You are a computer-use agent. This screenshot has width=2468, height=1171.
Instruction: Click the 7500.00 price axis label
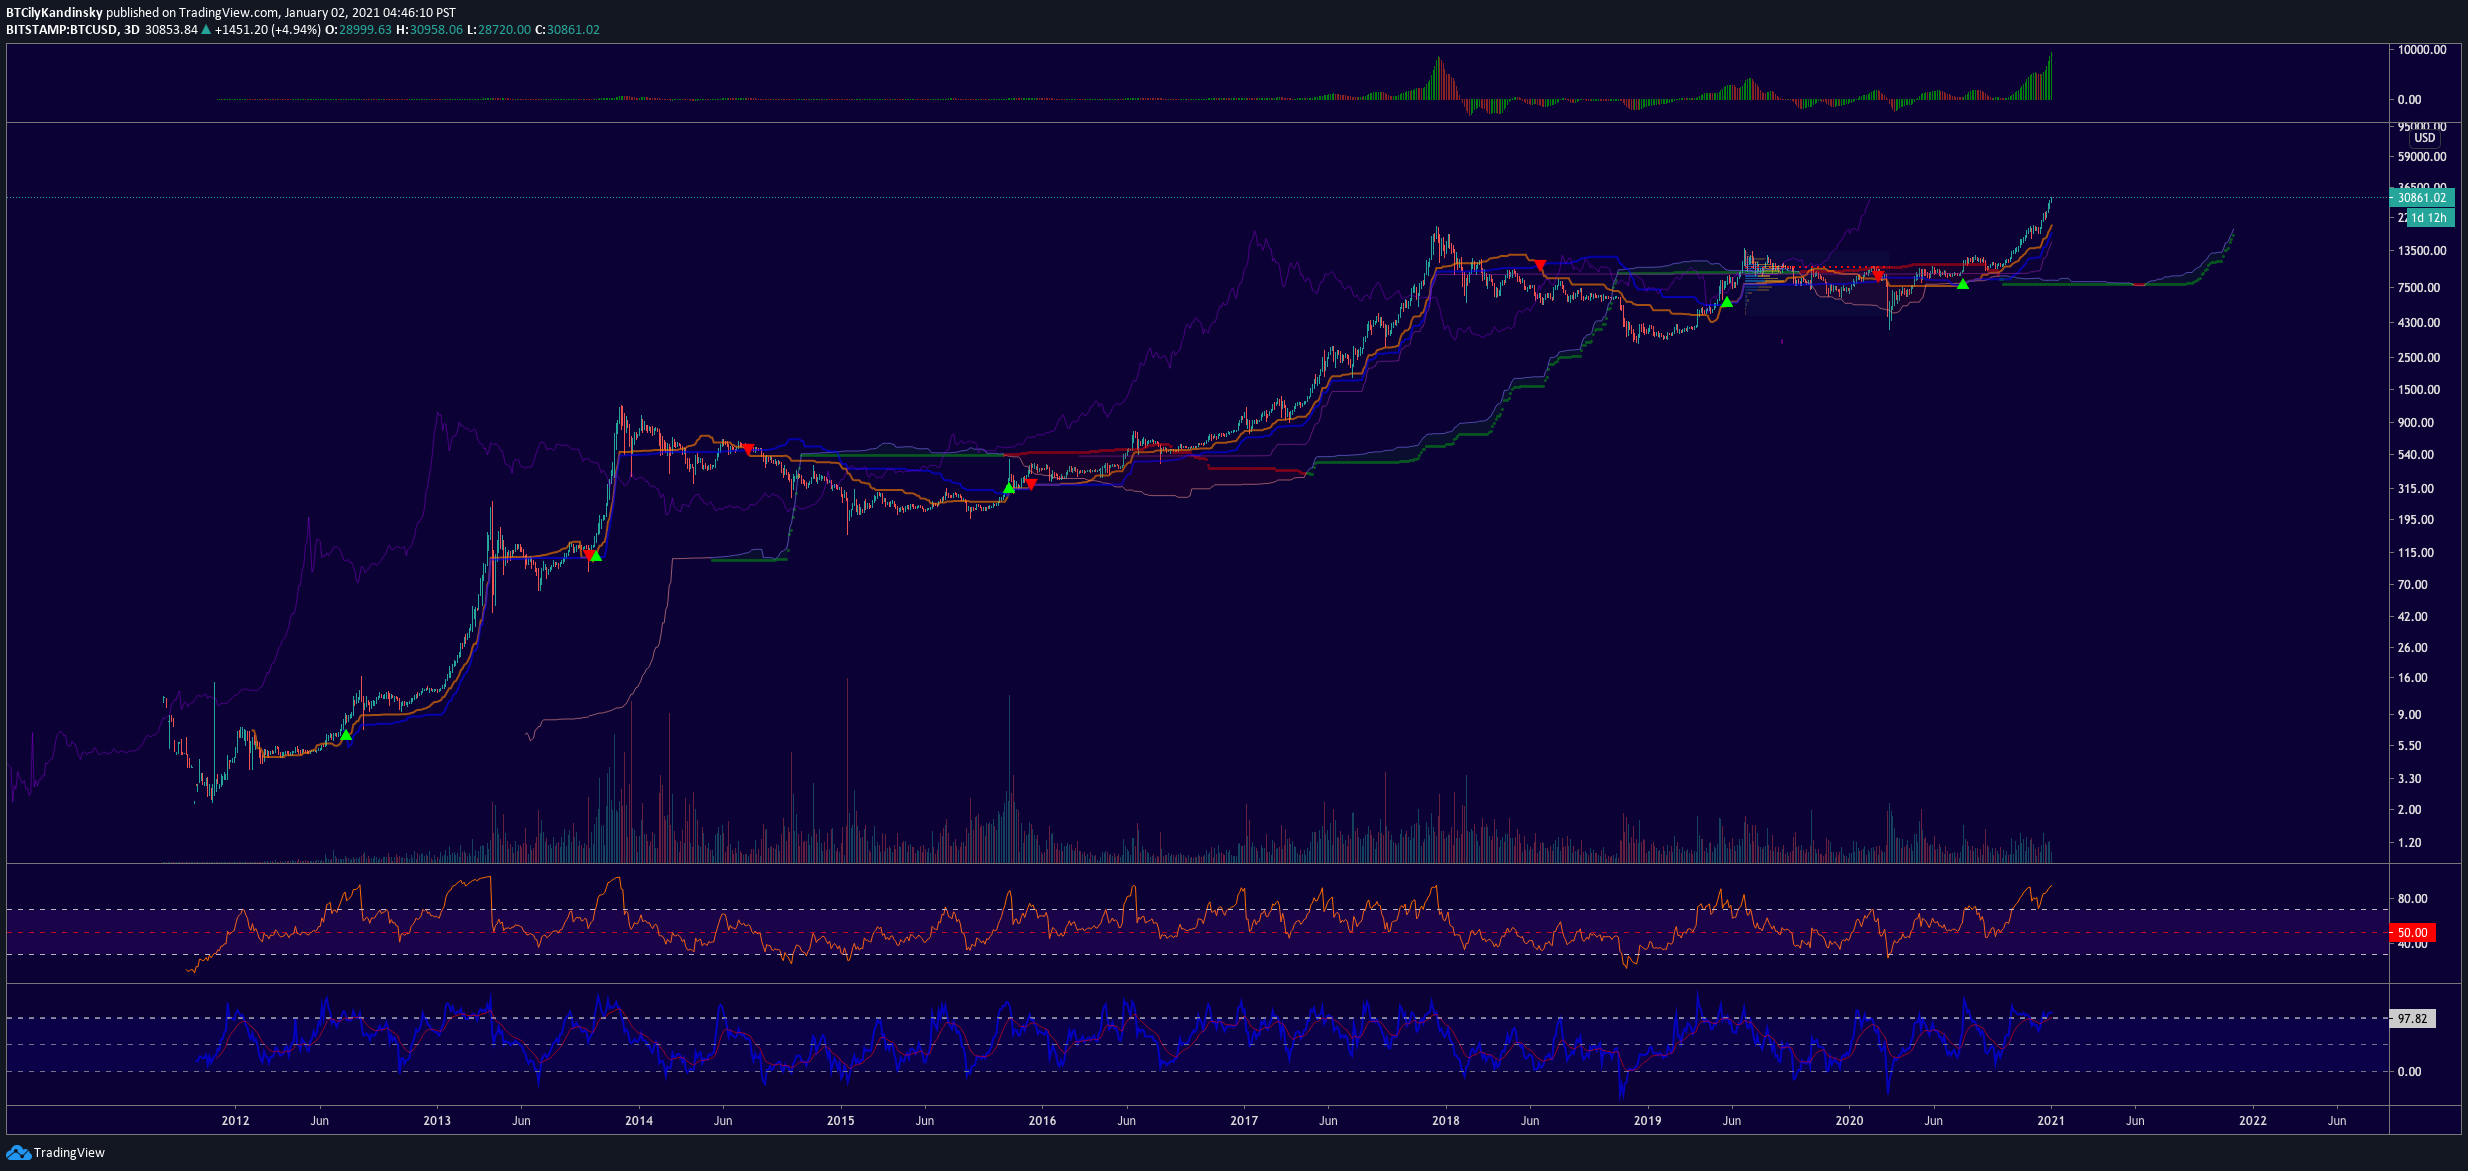(2419, 288)
